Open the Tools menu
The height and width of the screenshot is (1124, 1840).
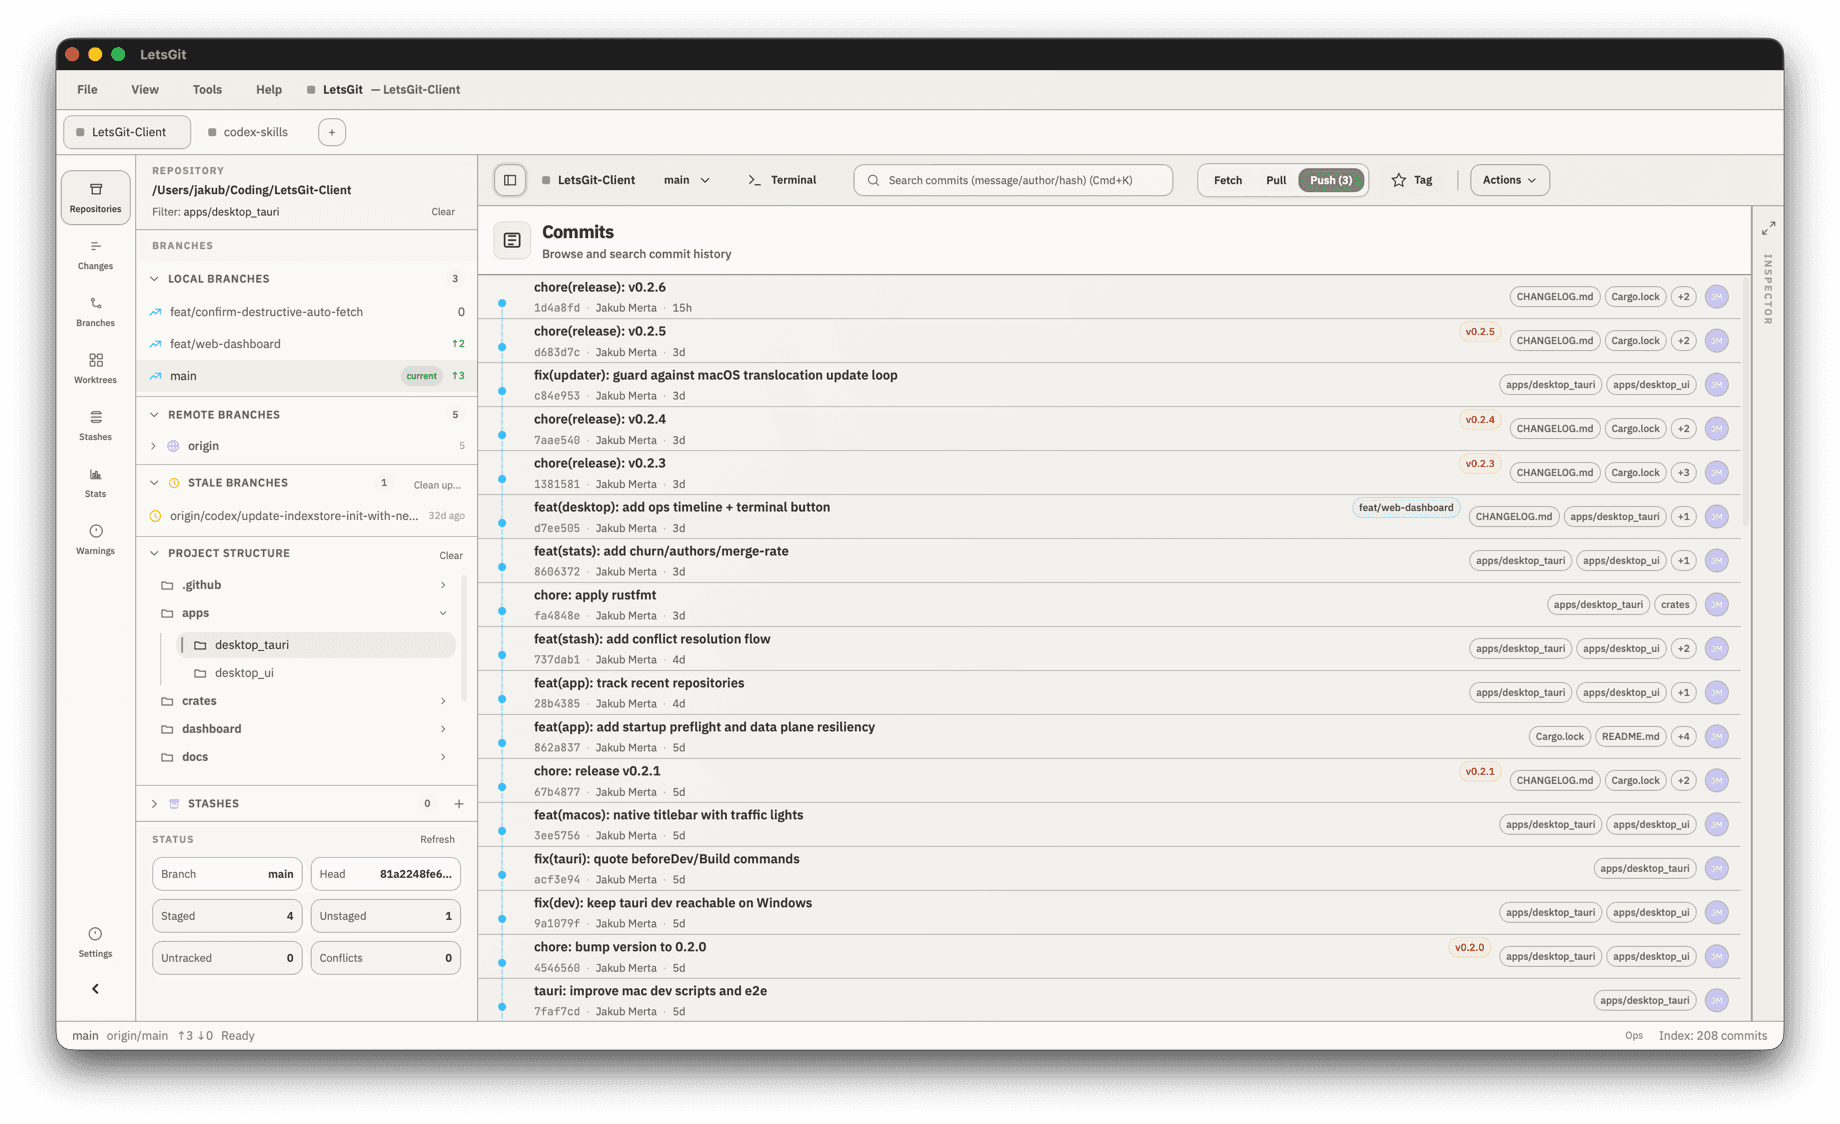click(207, 89)
